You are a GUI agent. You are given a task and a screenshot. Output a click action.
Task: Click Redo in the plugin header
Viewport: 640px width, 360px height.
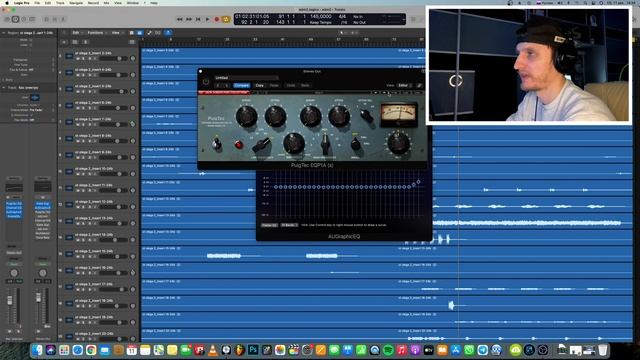coord(305,85)
